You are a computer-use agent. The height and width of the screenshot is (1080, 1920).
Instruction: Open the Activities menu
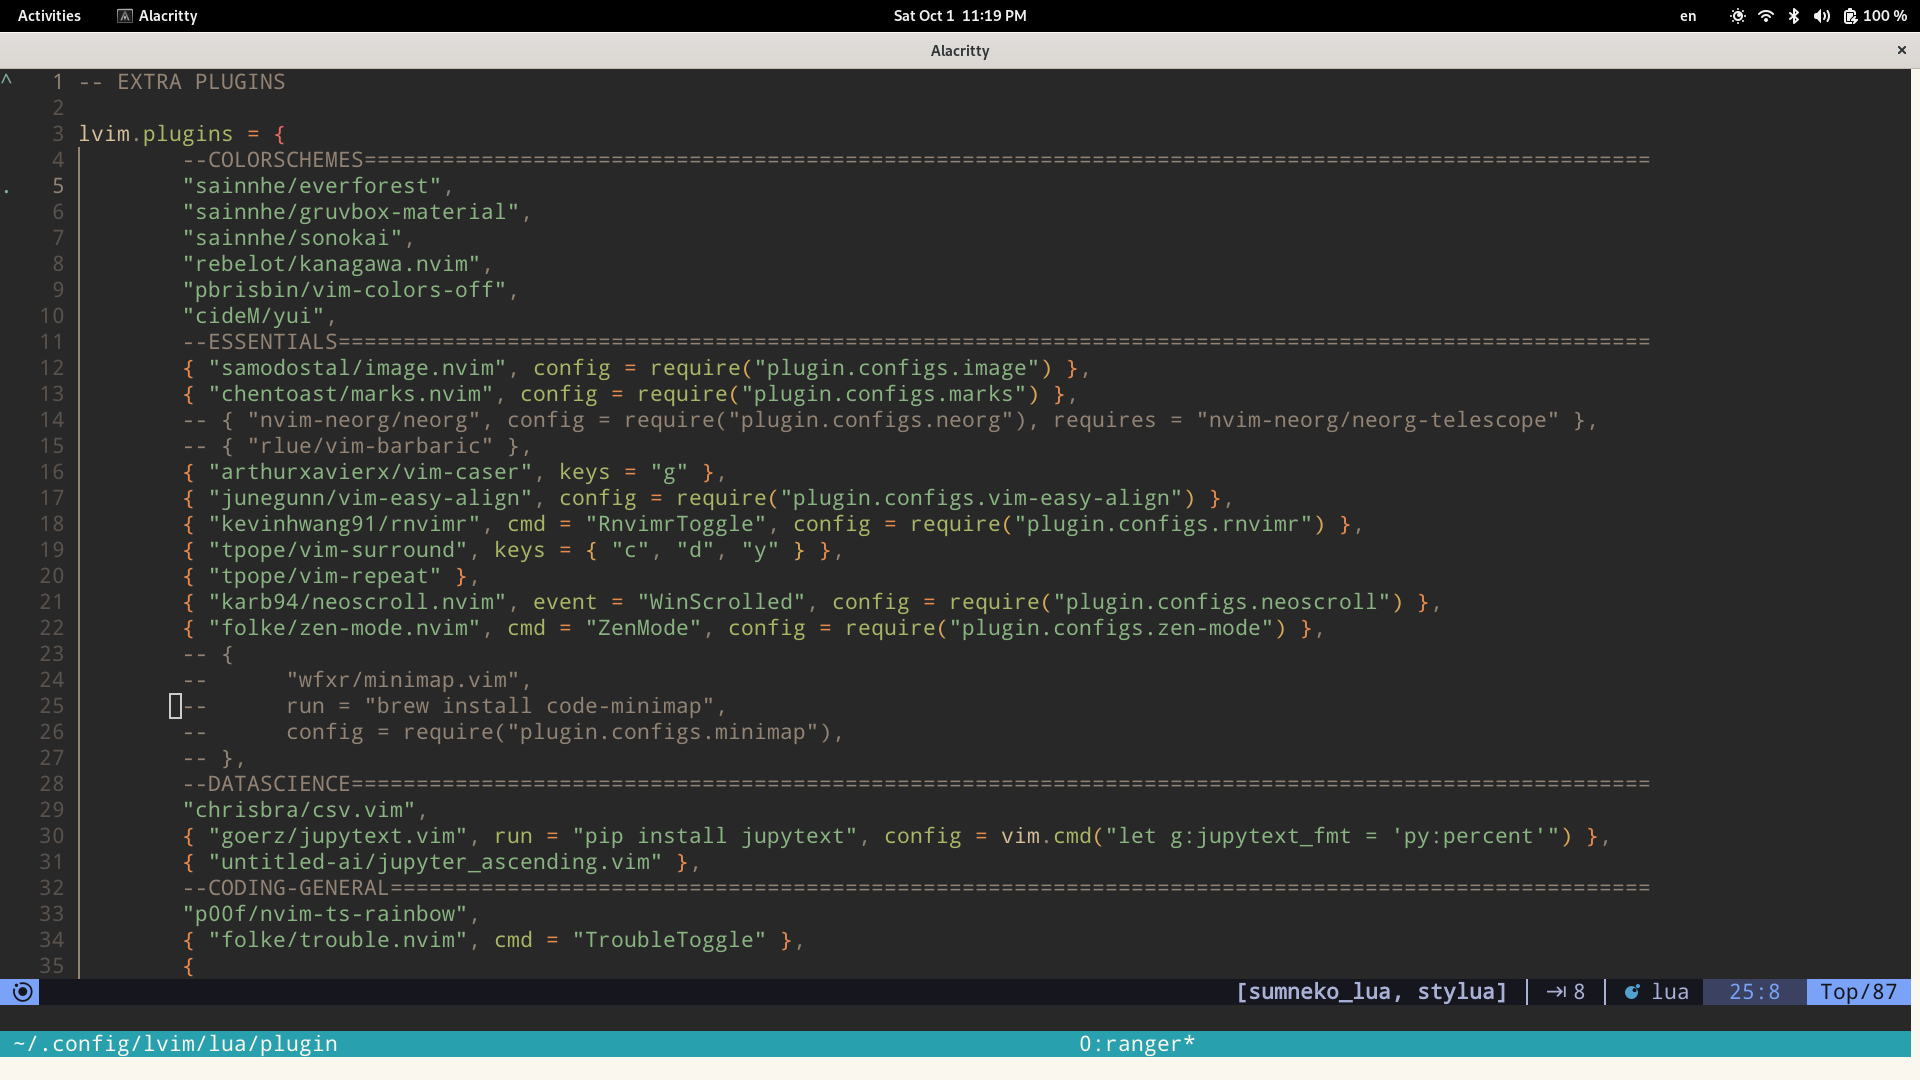48,16
